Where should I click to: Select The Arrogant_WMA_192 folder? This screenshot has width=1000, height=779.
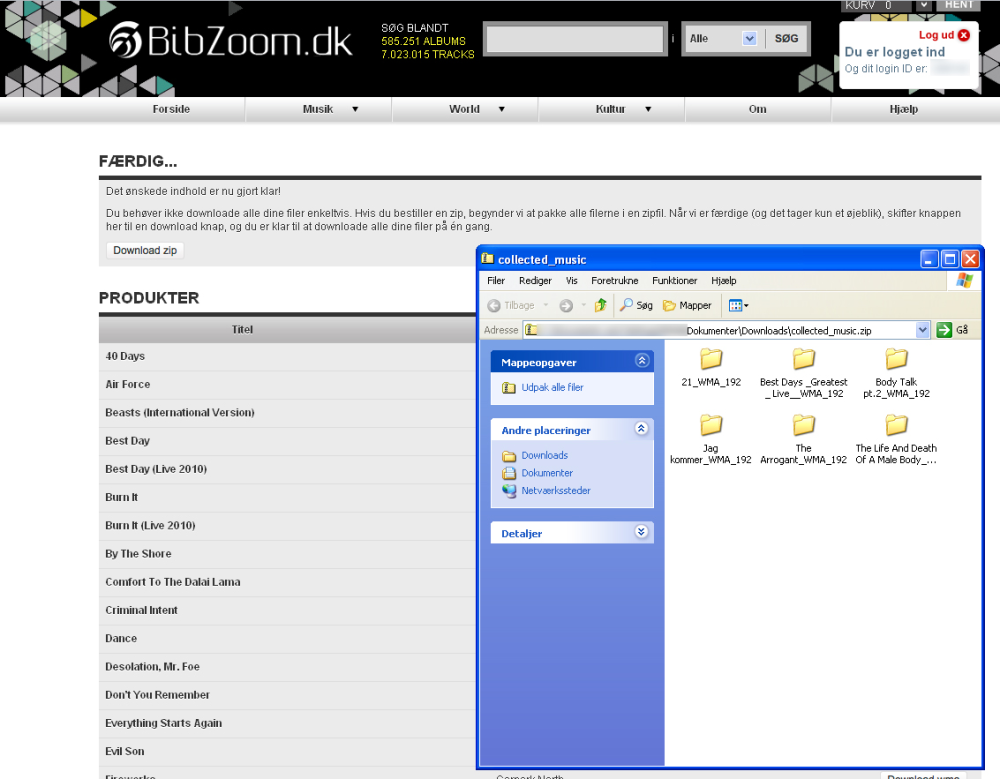click(x=803, y=437)
